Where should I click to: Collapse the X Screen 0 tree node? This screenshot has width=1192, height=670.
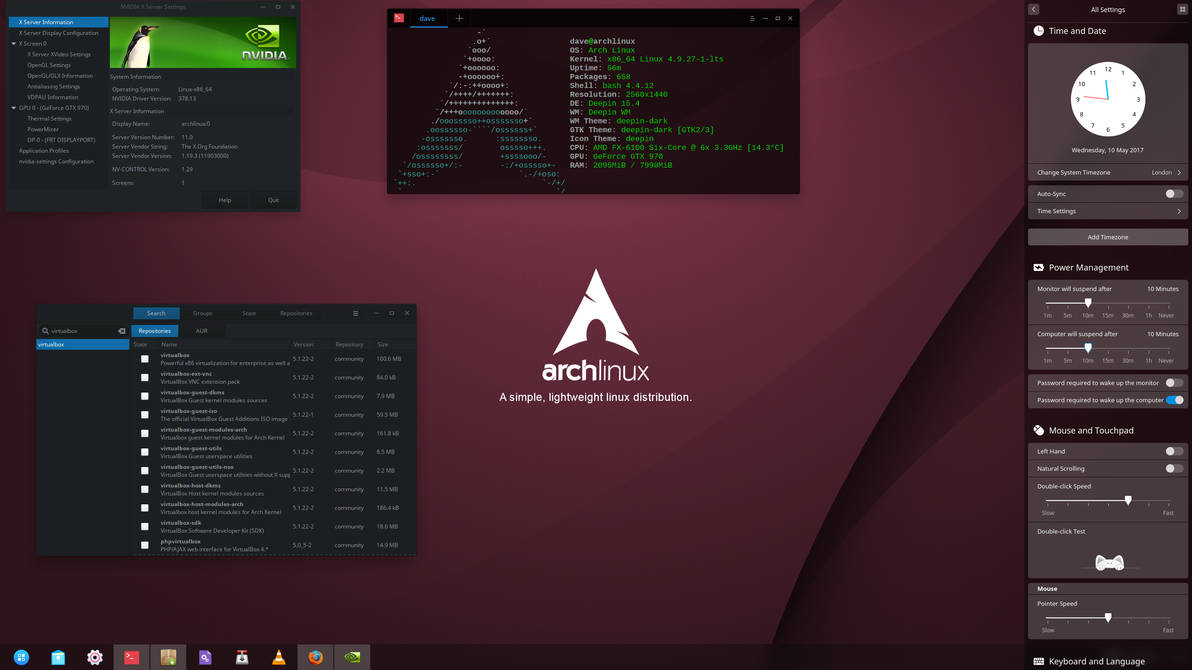pos(14,44)
